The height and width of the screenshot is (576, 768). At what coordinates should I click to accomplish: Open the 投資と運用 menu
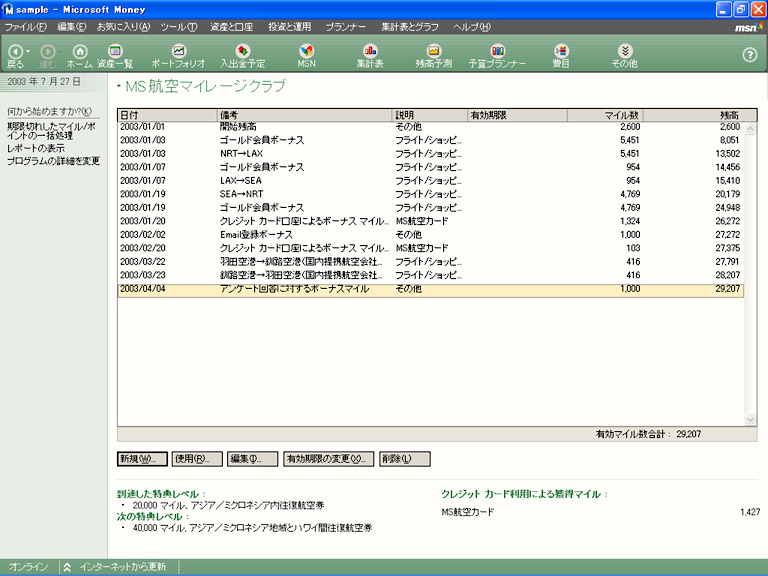289,27
